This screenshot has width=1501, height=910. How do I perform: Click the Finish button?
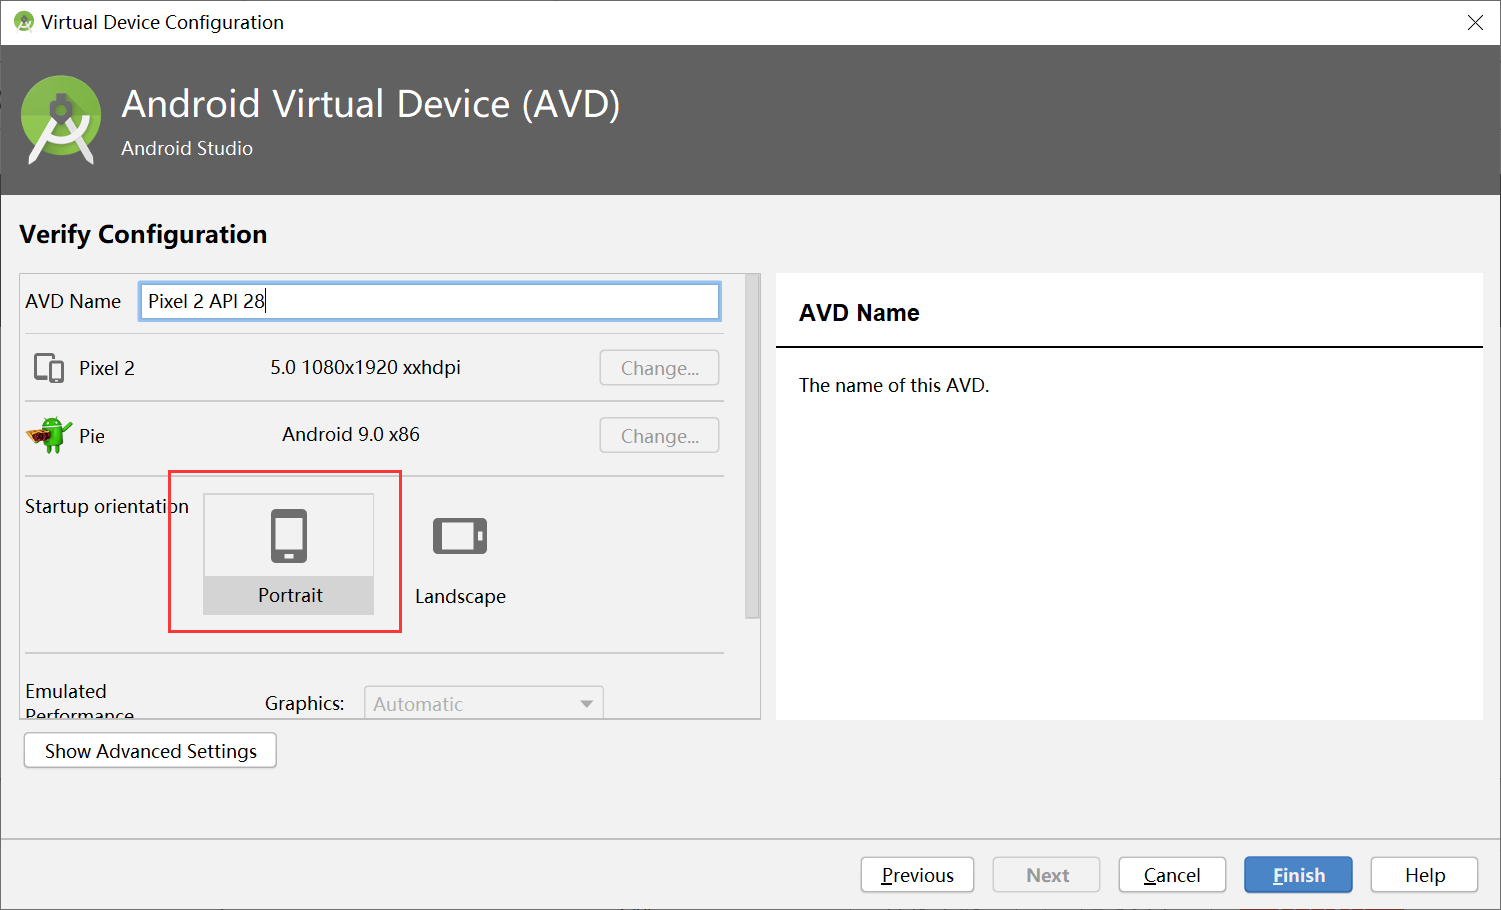tap(1297, 874)
